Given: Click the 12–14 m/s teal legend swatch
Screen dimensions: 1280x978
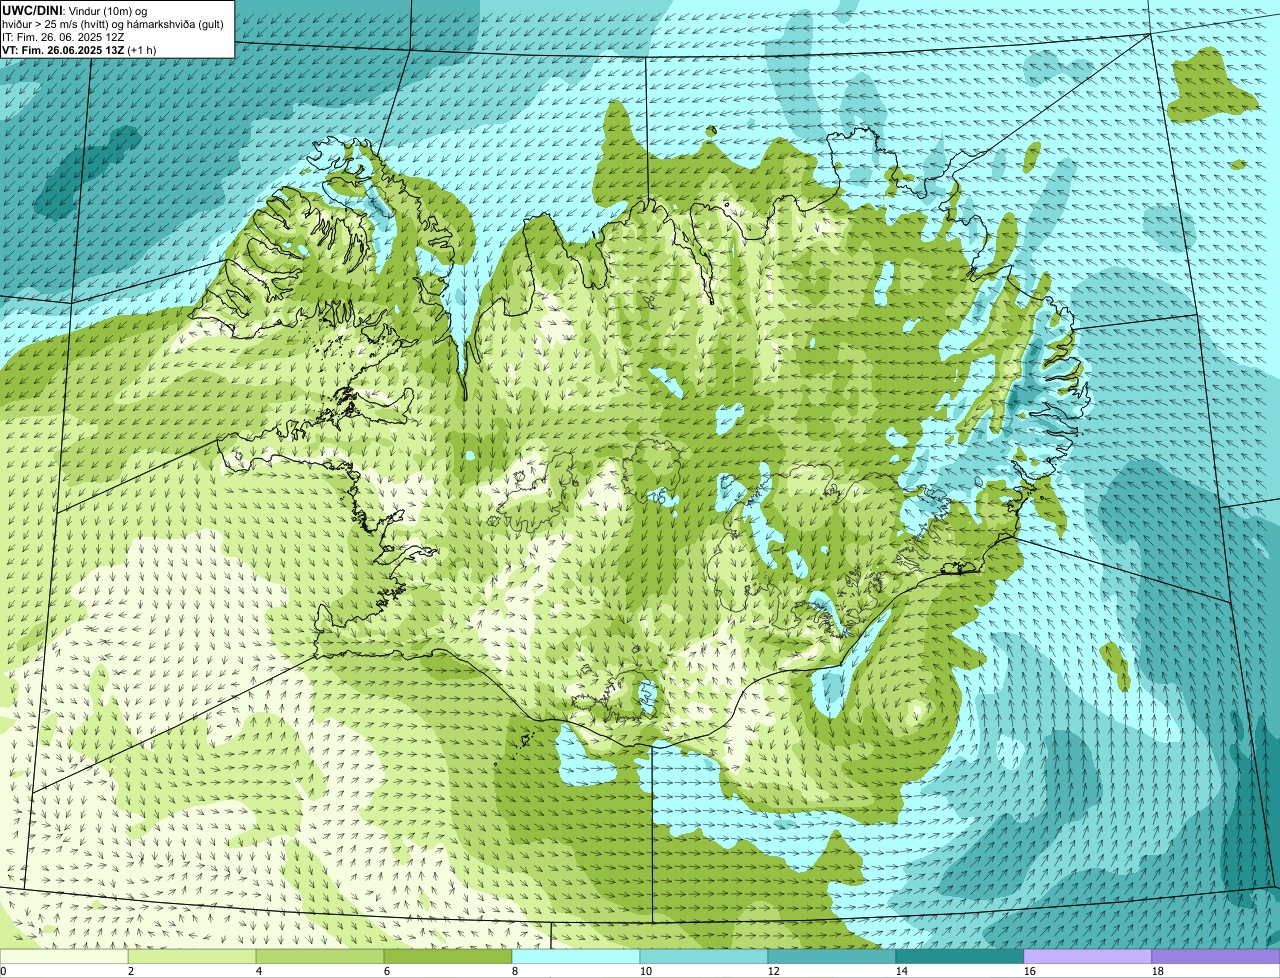Looking at the screenshot, I should pos(832,956).
